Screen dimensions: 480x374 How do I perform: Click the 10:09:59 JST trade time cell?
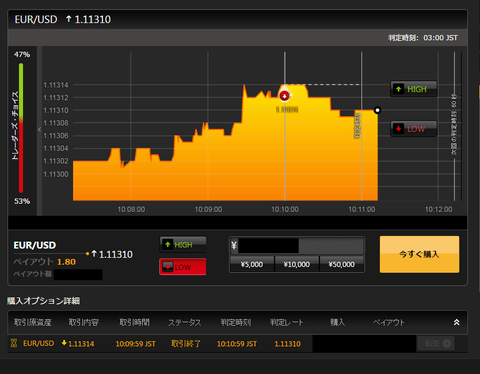(135, 344)
